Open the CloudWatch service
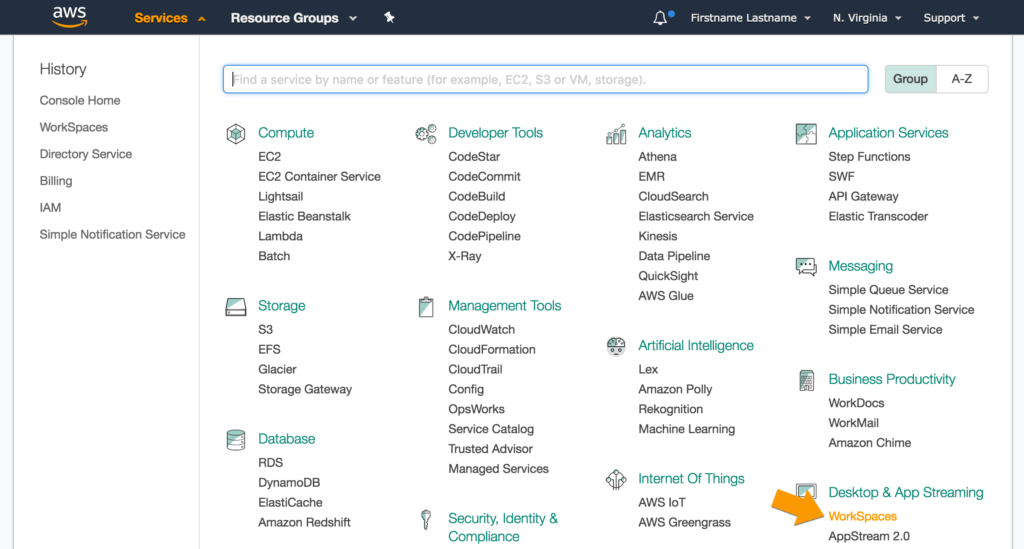 click(x=481, y=330)
